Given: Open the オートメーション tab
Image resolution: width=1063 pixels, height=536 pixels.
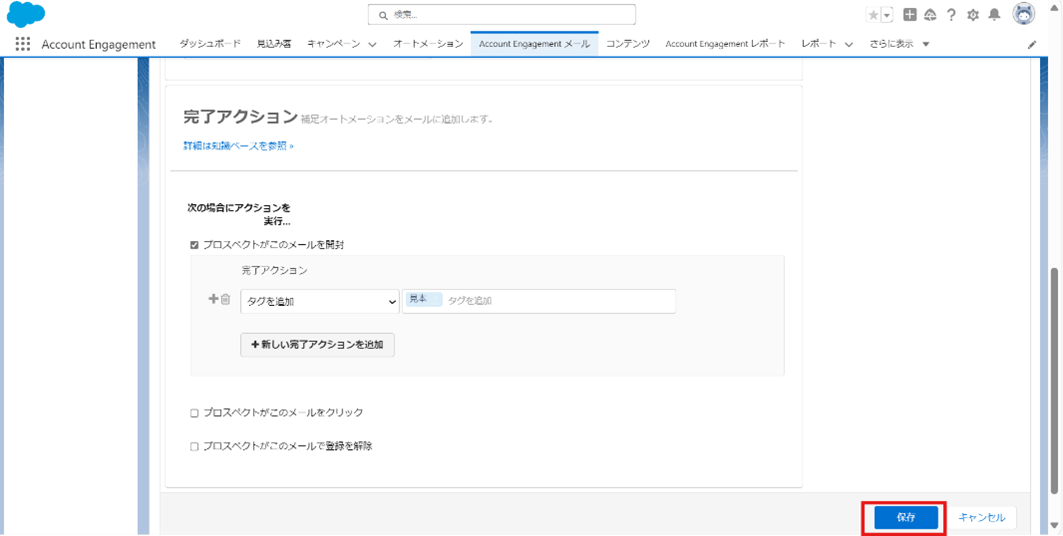Looking at the screenshot, I should tap(428, 44).
